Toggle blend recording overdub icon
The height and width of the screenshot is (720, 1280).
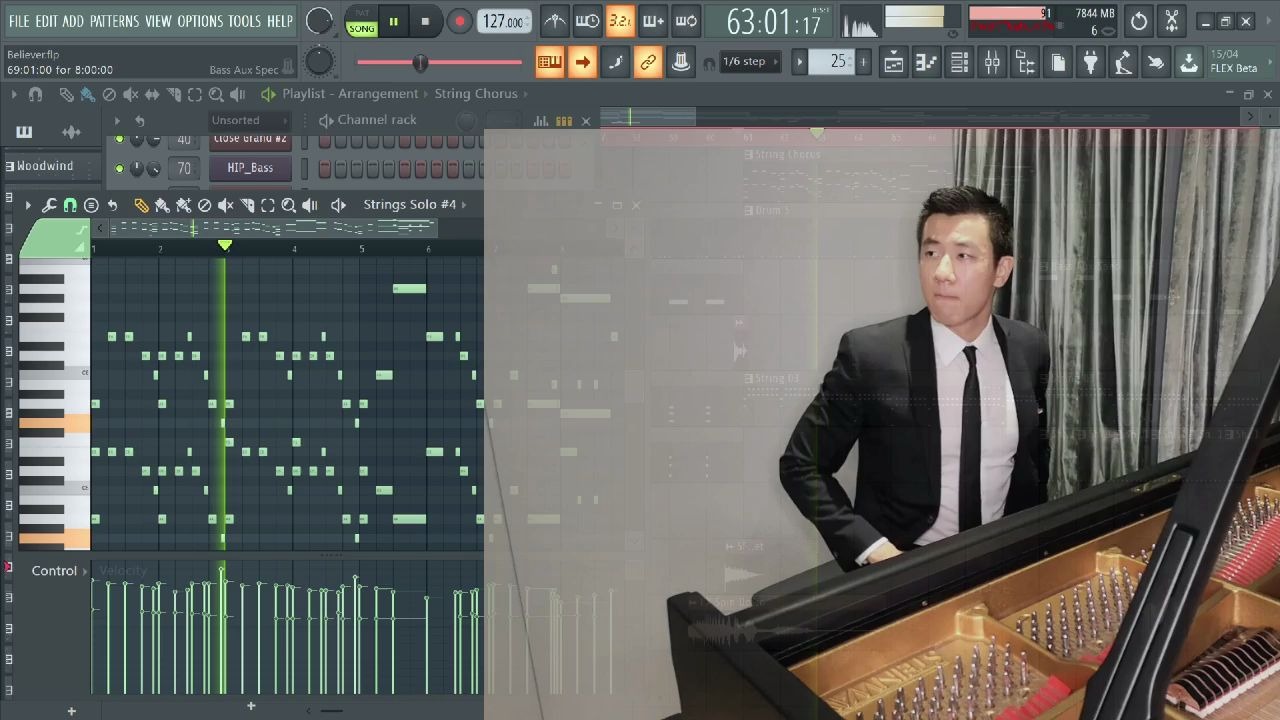point(653,21)
